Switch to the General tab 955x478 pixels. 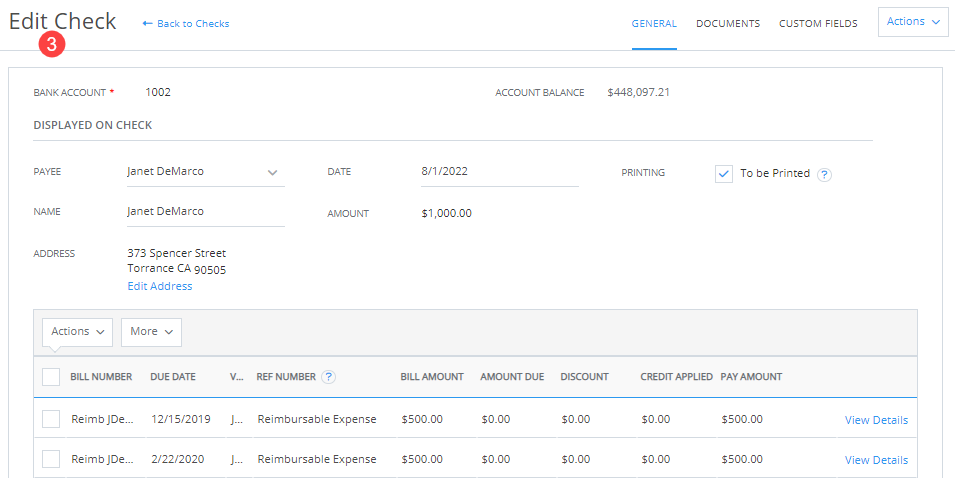click(654, 24)
